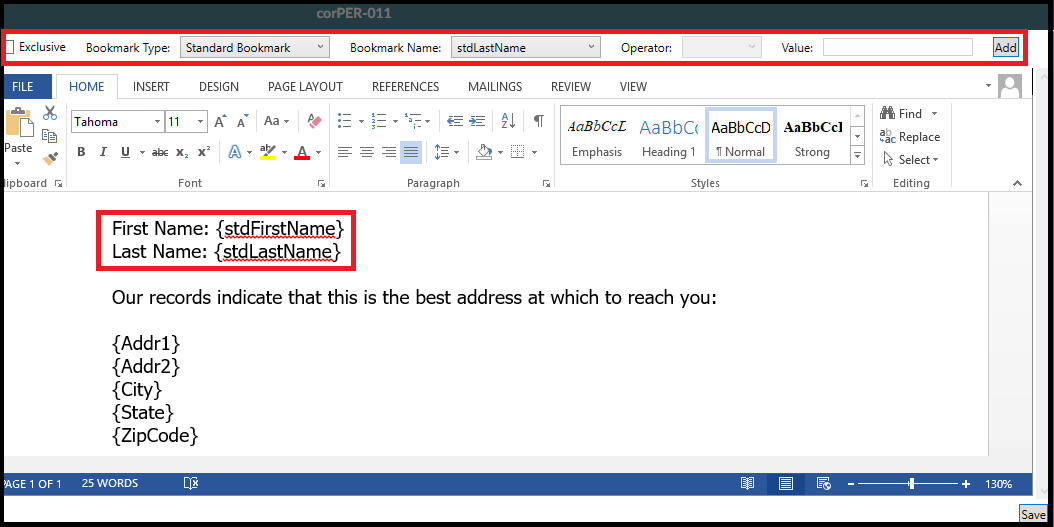
Task: Adjust the zoom slider handle
Action: click(x=911, y=484)
